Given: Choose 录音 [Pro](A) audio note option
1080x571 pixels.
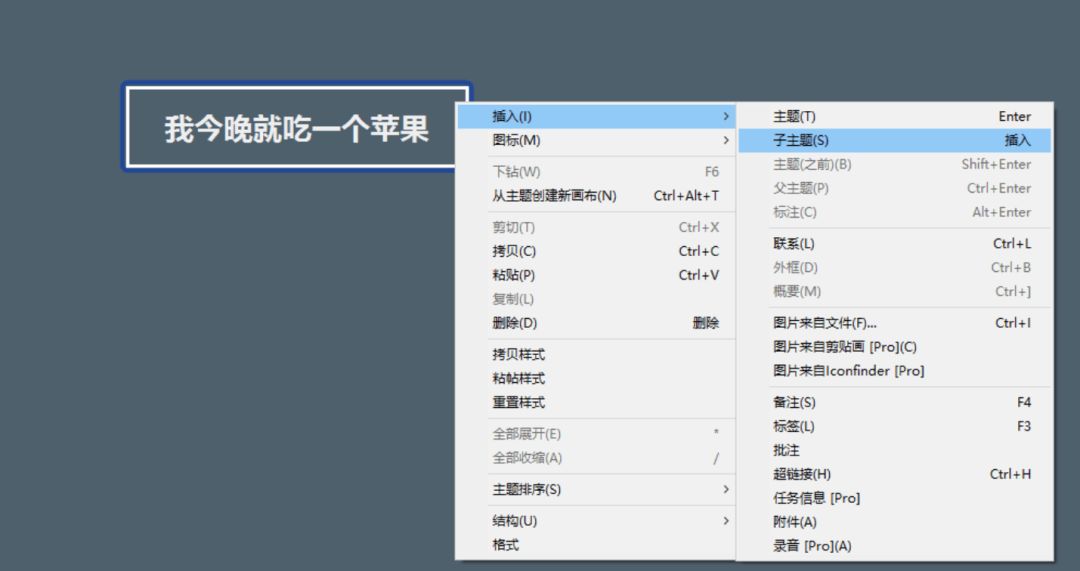Looking at the screenshot, I should [895, 546].
